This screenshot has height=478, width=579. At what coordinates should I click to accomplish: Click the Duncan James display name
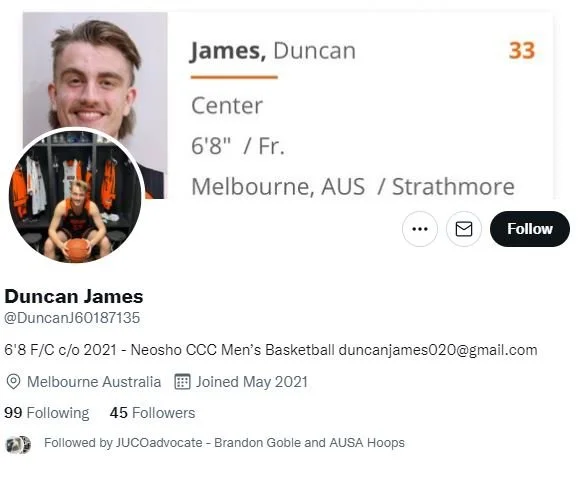tap(74, 297)
